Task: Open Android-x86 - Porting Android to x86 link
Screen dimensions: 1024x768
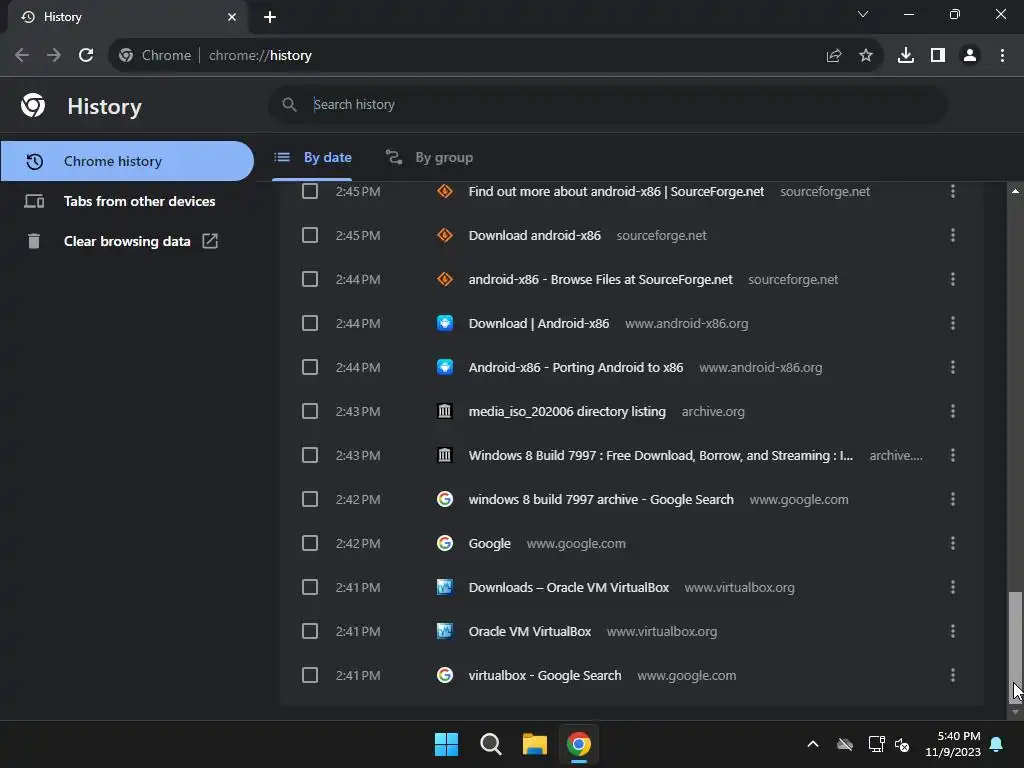Action: (x=575, y=367)
